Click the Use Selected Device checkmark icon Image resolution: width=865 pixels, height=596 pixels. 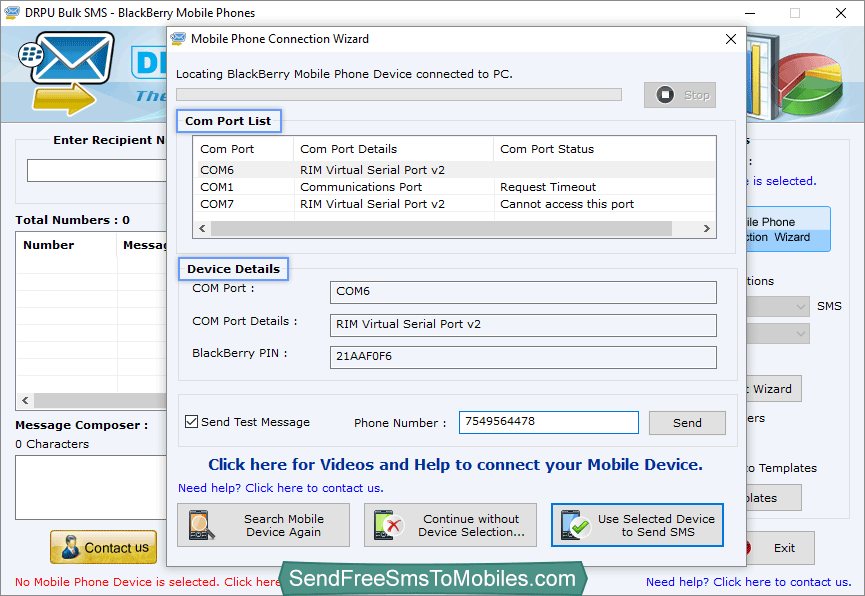tap(575, 525)
